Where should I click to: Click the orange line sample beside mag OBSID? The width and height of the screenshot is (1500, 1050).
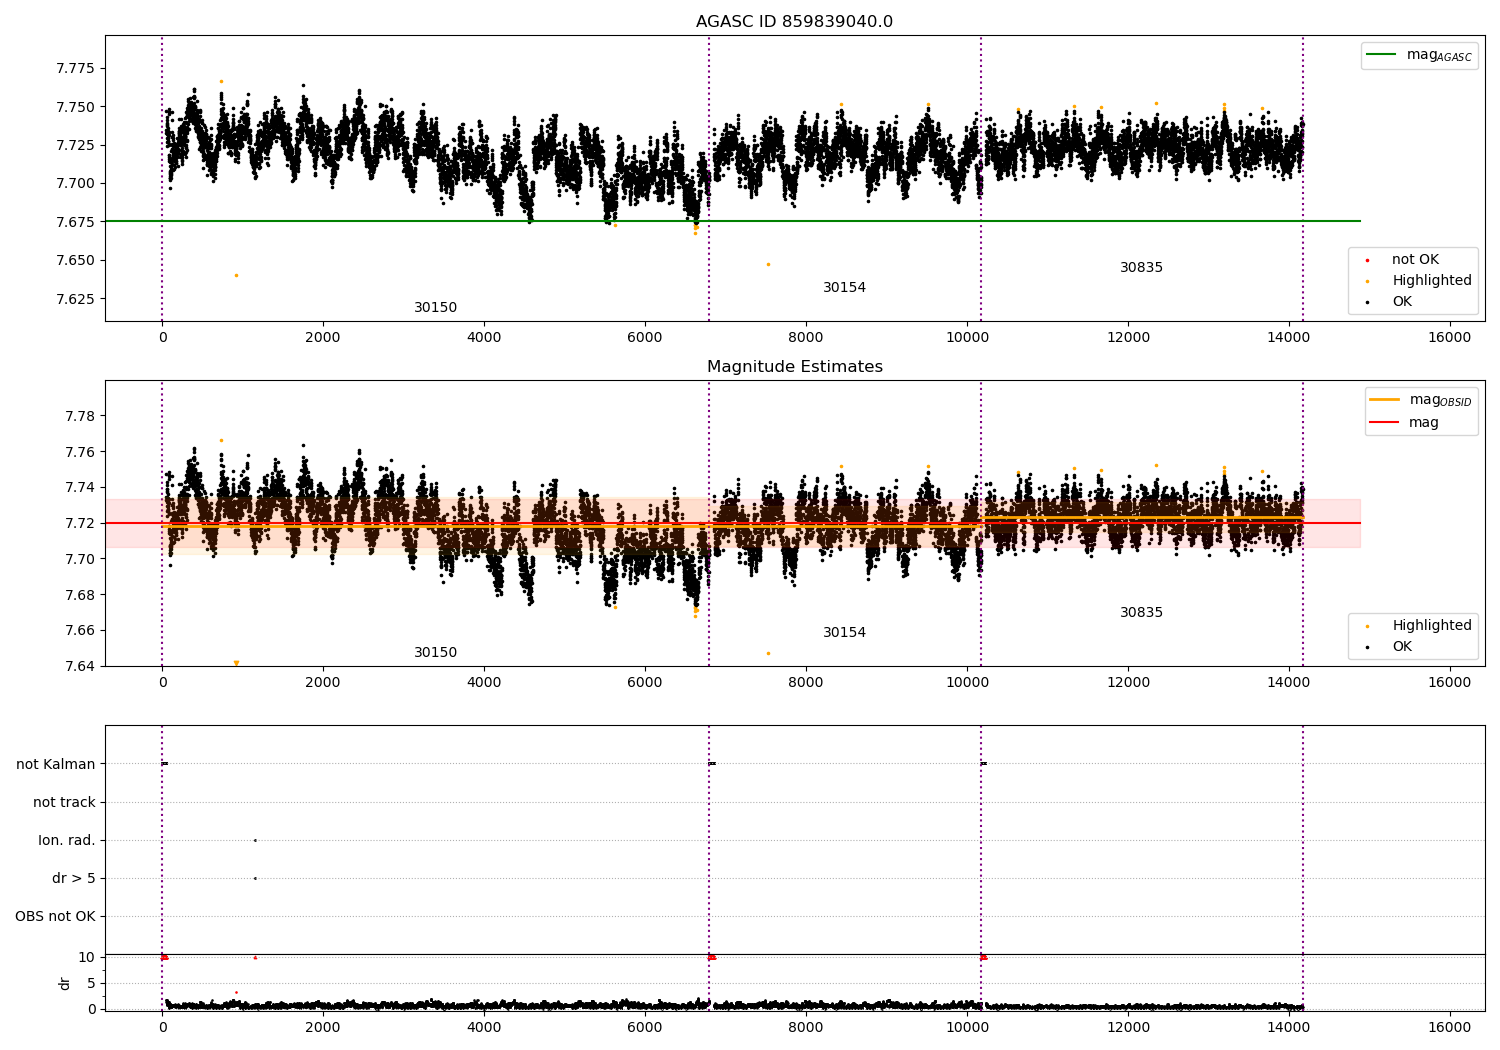click(1384, 400)
